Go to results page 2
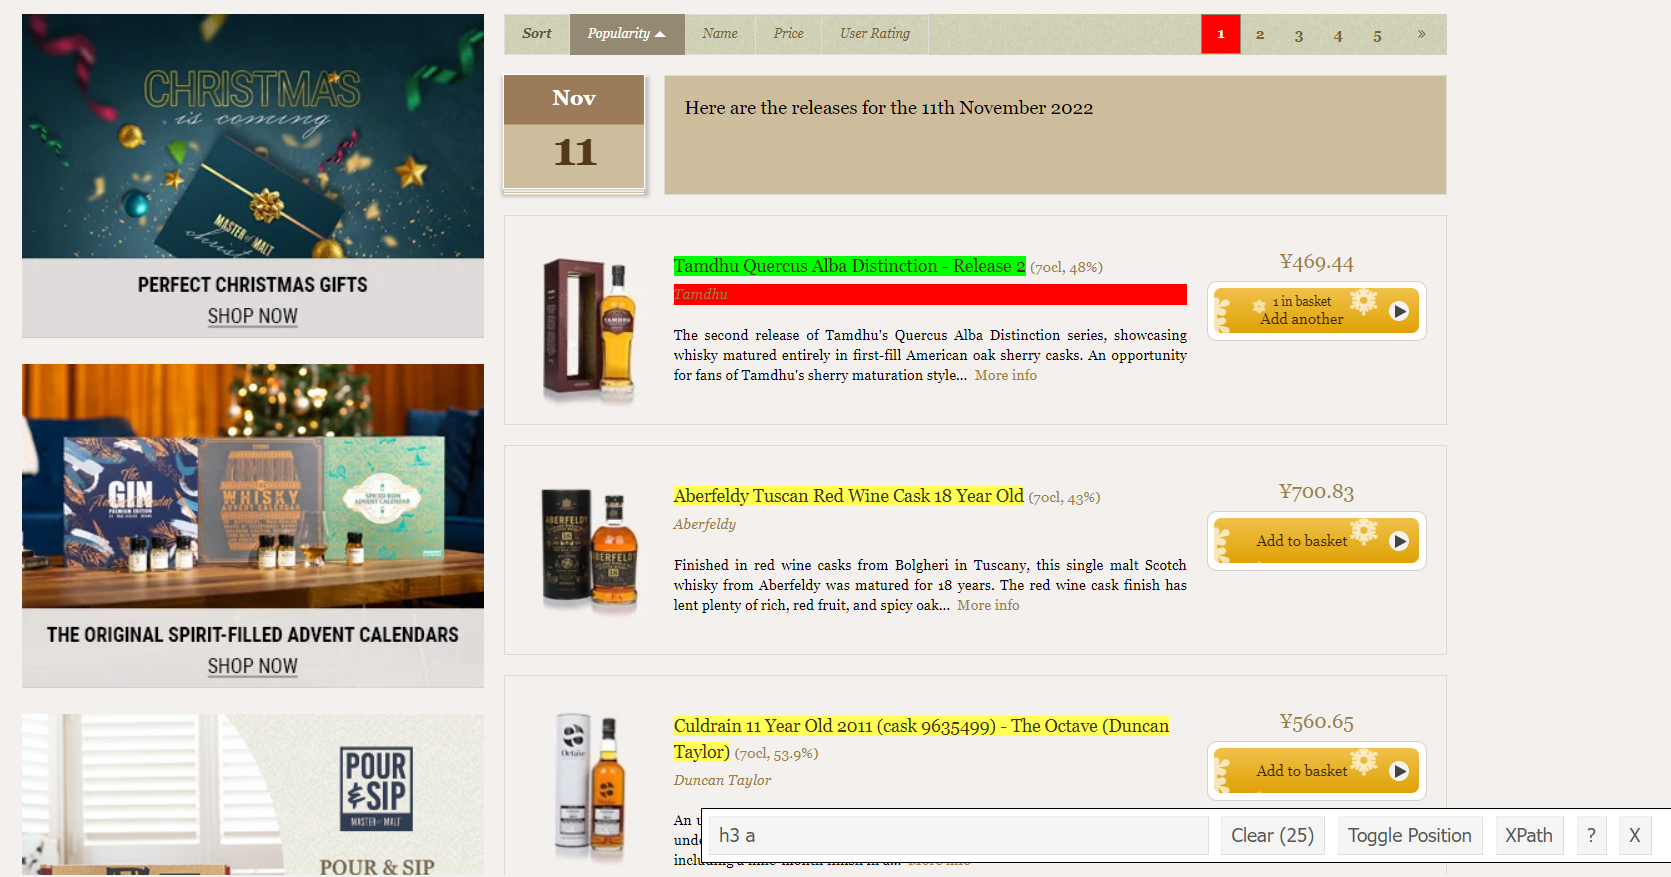 click(x=1260, y=35)
